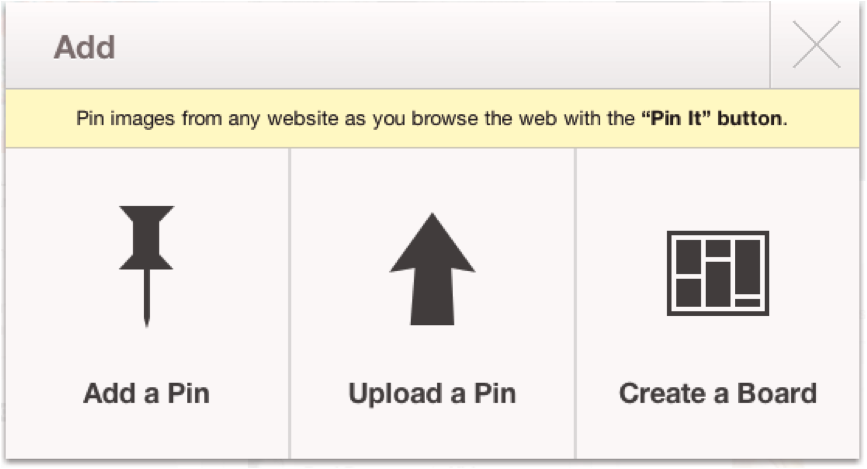Click the board grid layout icon

pos(718,273)
